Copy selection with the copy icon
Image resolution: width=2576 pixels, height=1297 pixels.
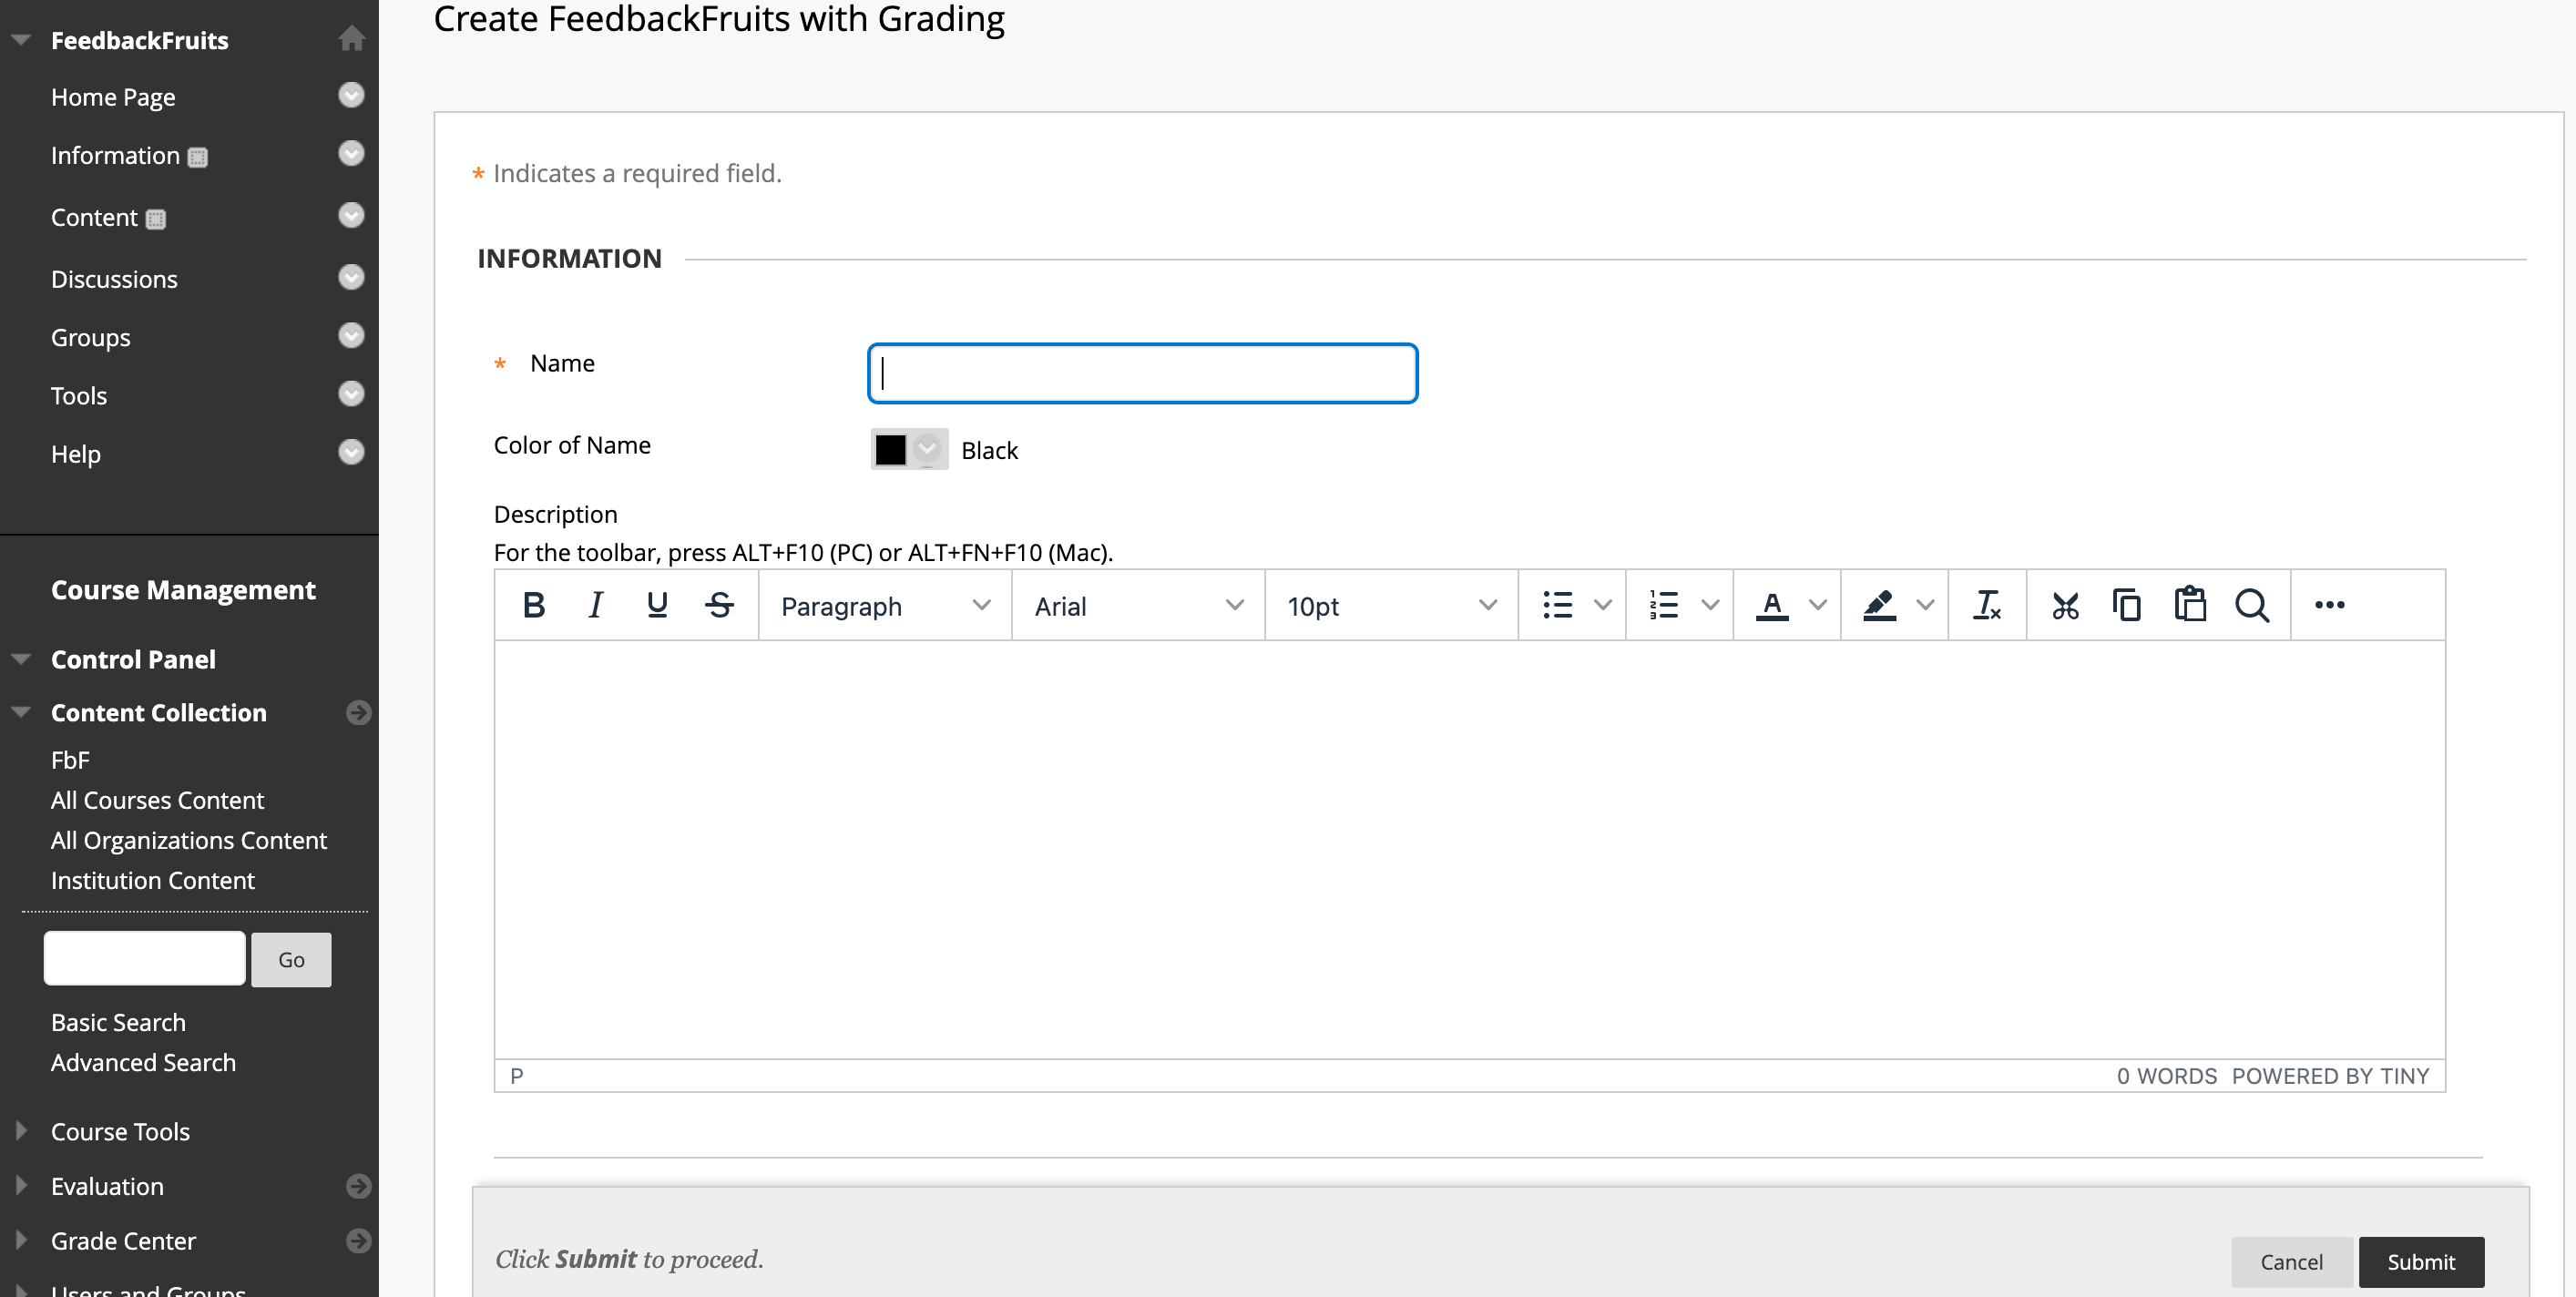coord(2127,606)
